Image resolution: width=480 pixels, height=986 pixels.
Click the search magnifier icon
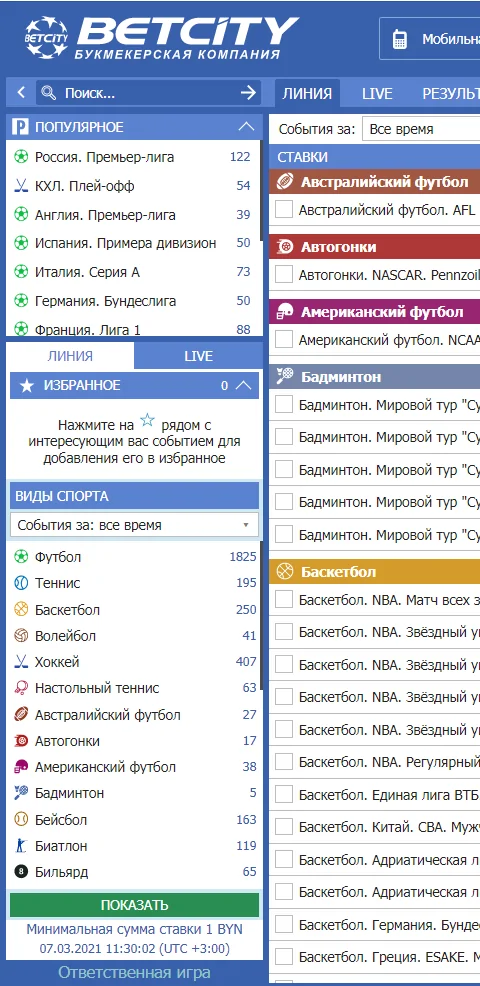pos(48,93)
